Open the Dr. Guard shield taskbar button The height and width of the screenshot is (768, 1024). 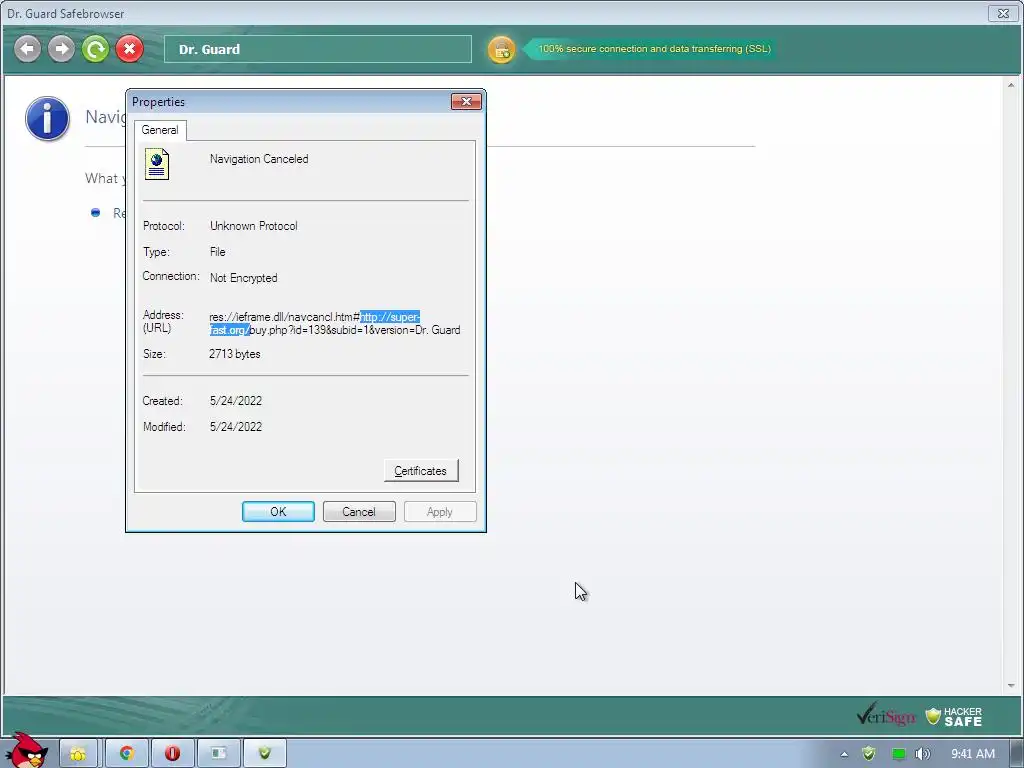(x=264, y=754)
